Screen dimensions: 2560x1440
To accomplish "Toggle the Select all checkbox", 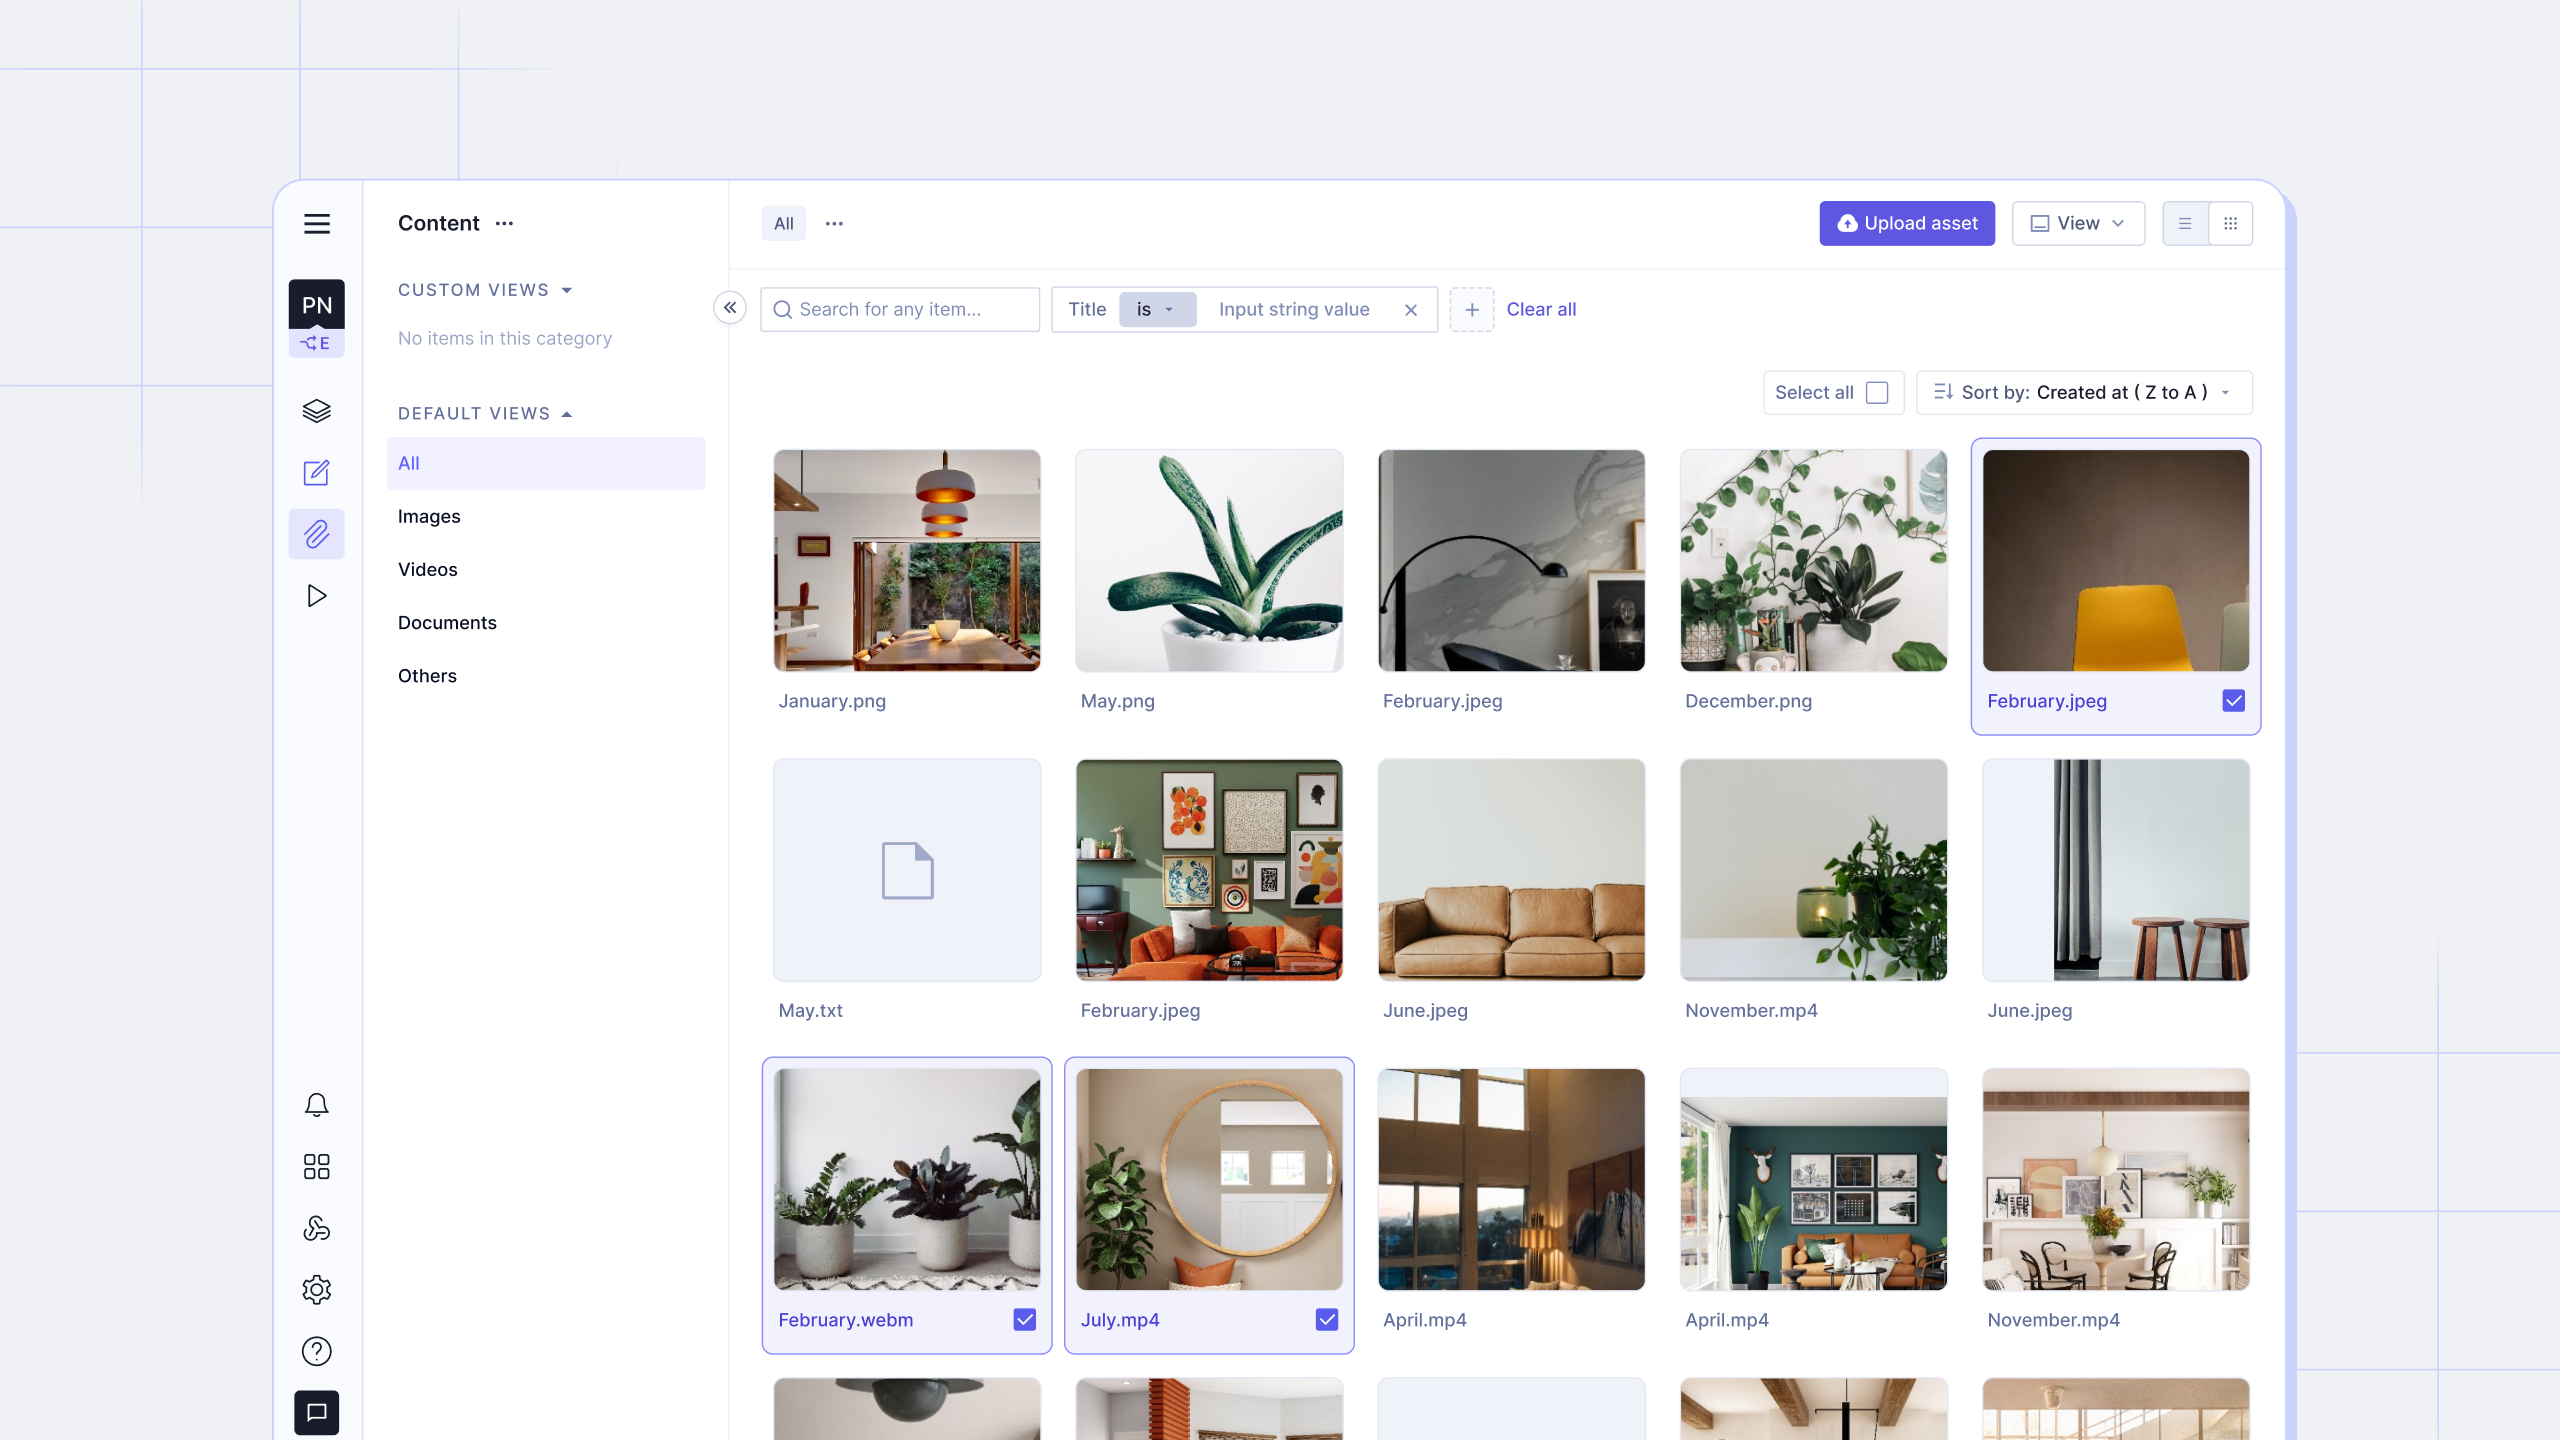I will (x=1878, y=392).
